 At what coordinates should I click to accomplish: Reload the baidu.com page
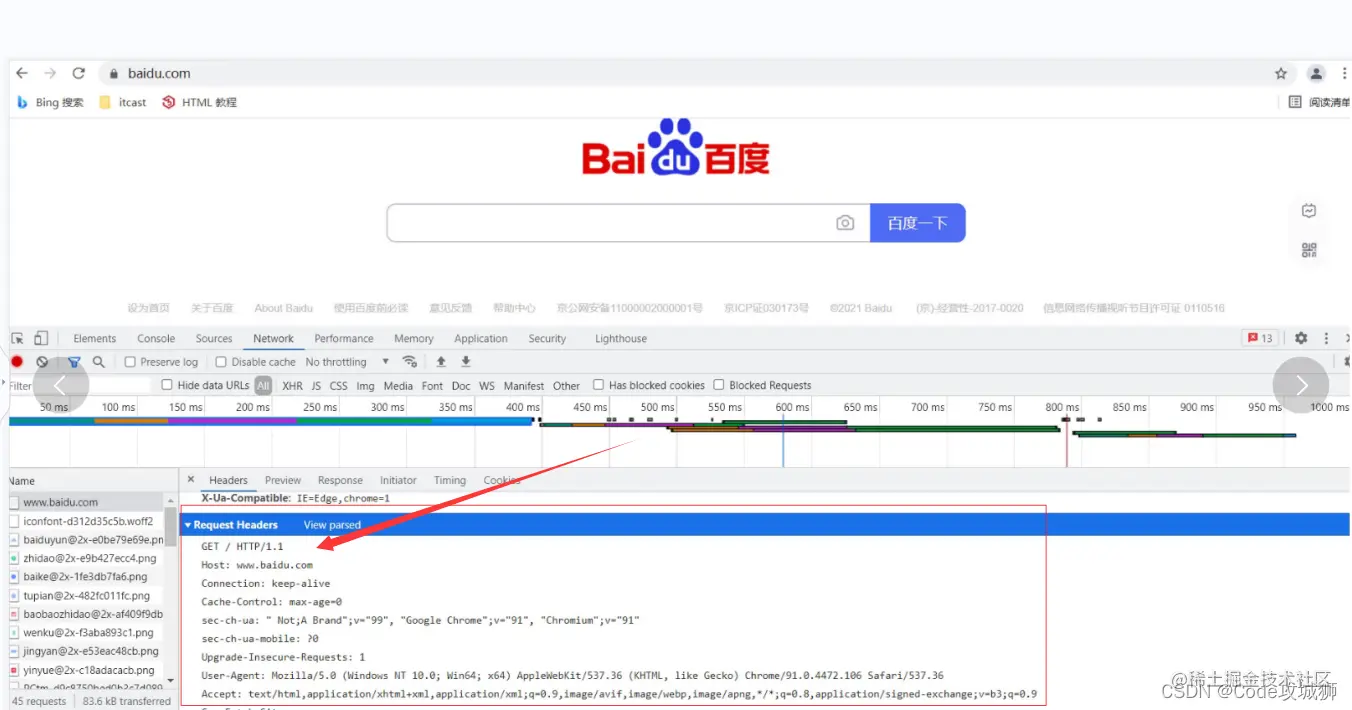click(79, 73)
